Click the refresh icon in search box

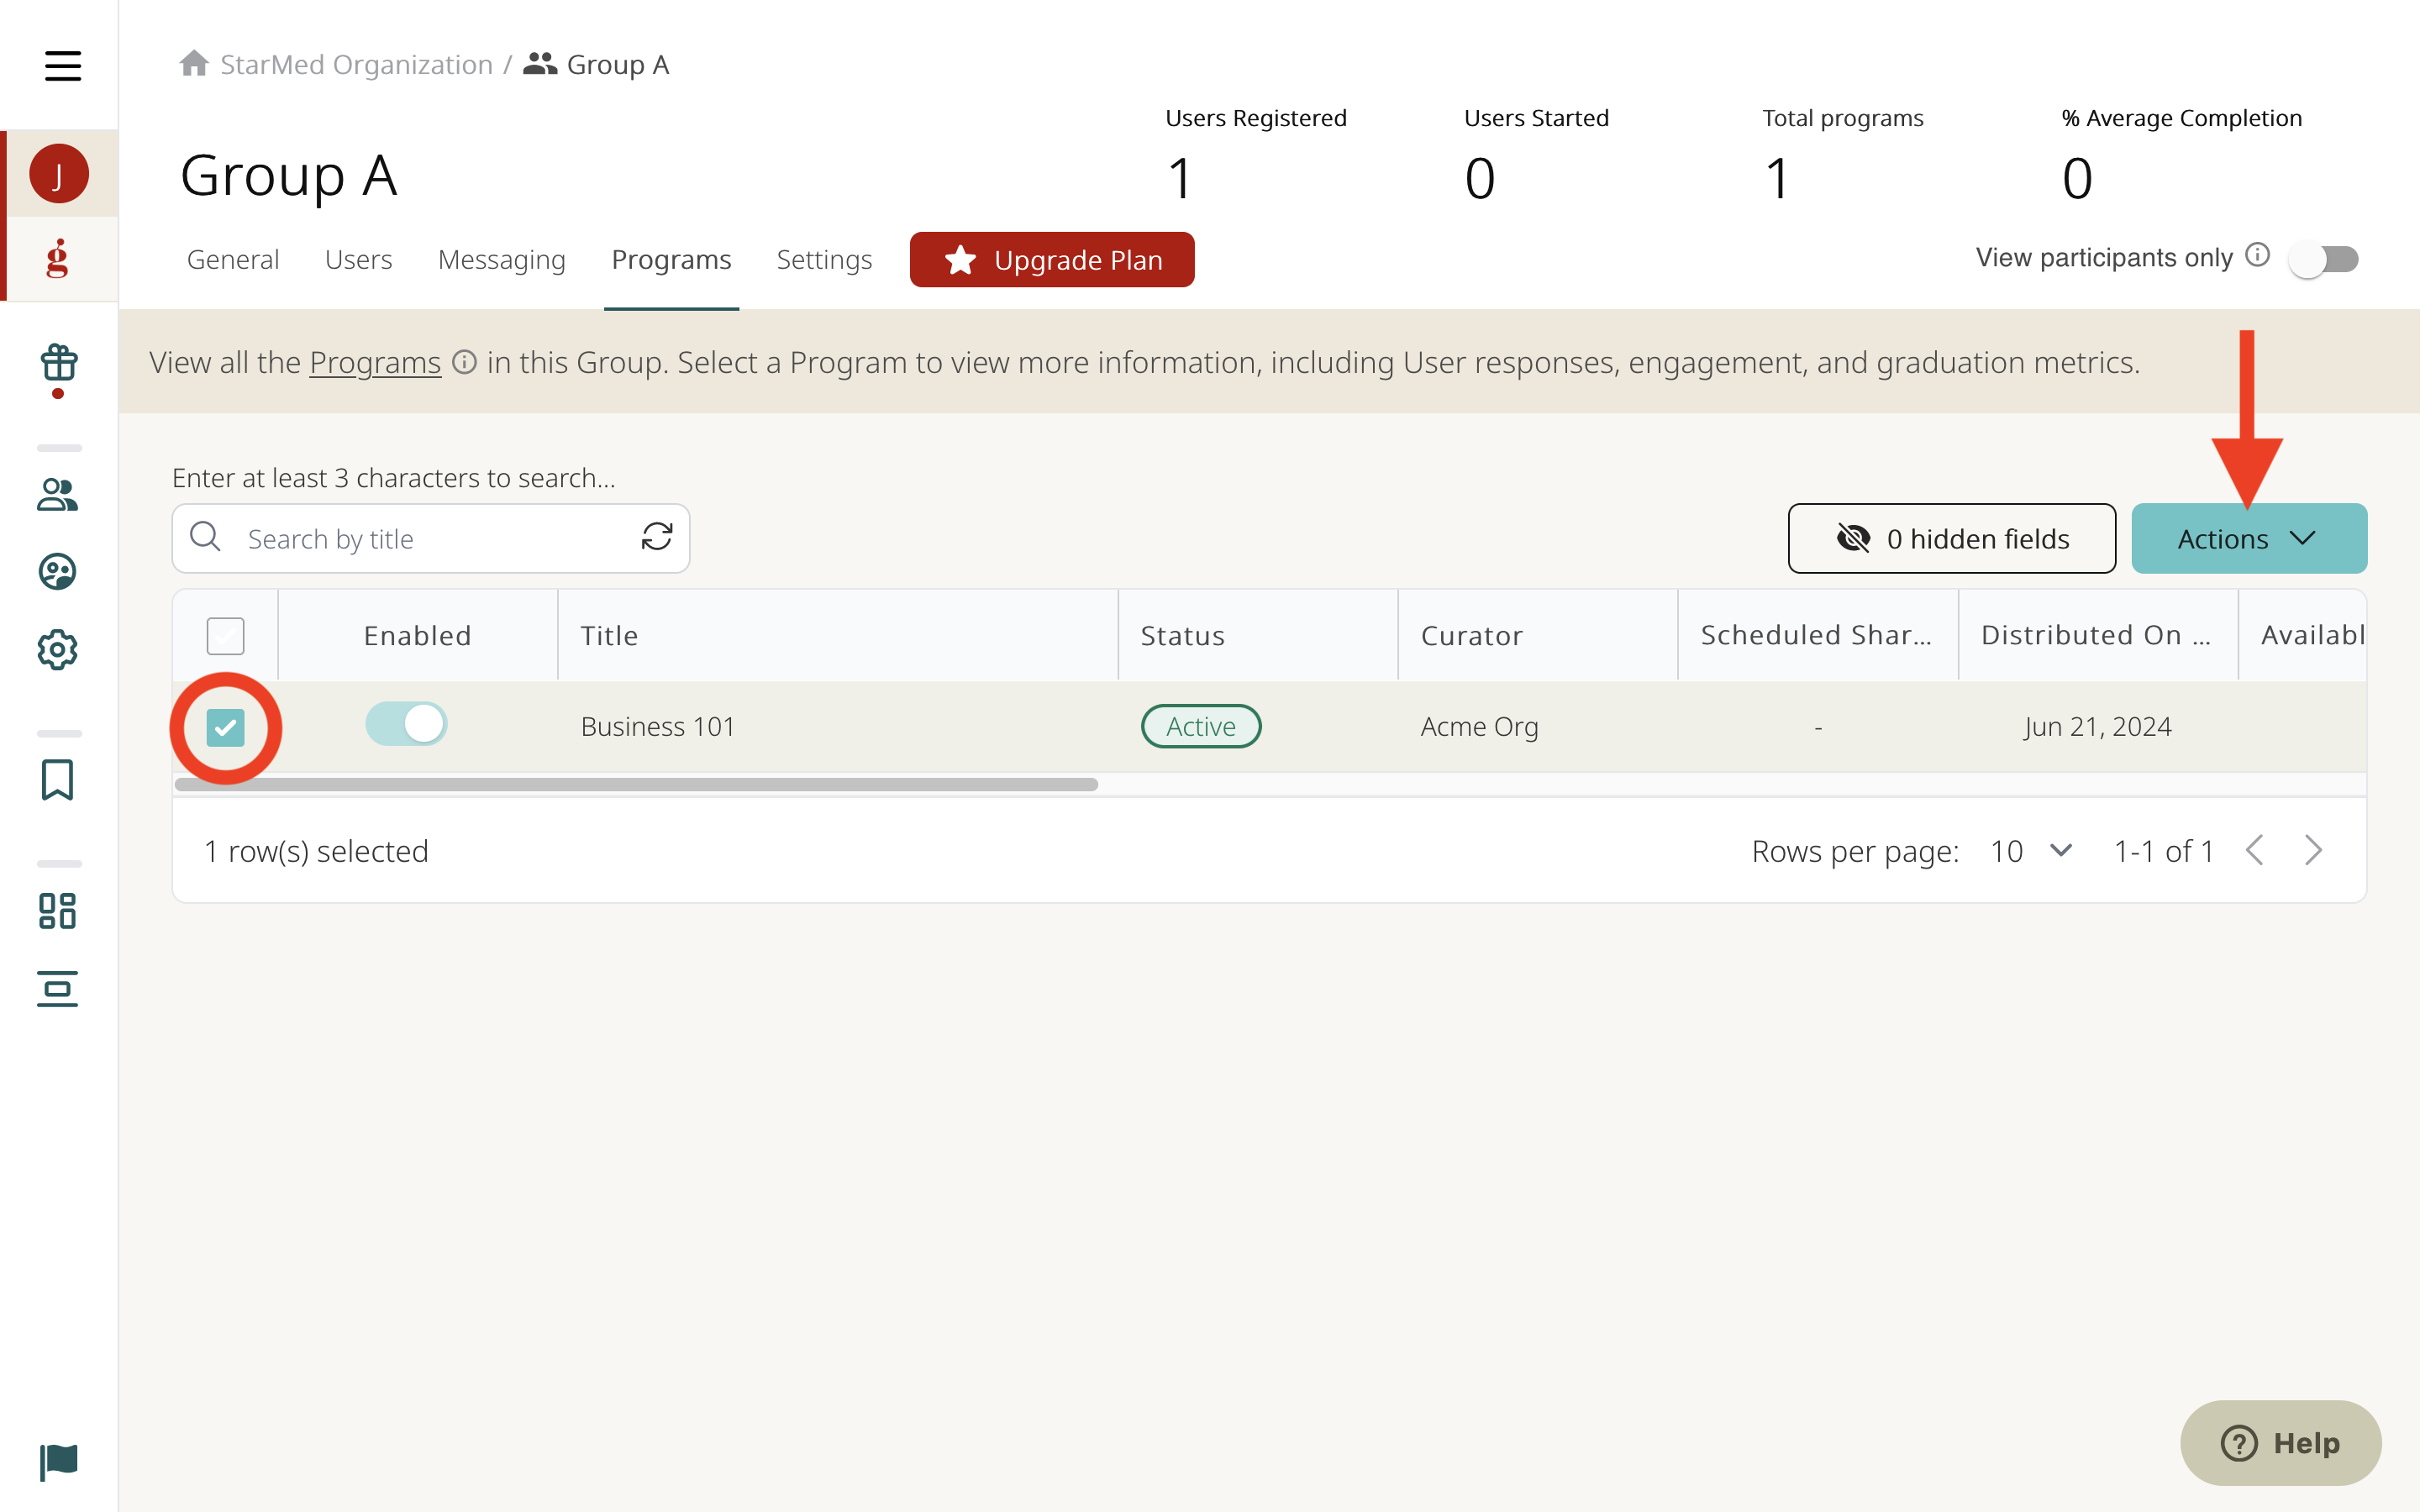click(x=657, y=537)
